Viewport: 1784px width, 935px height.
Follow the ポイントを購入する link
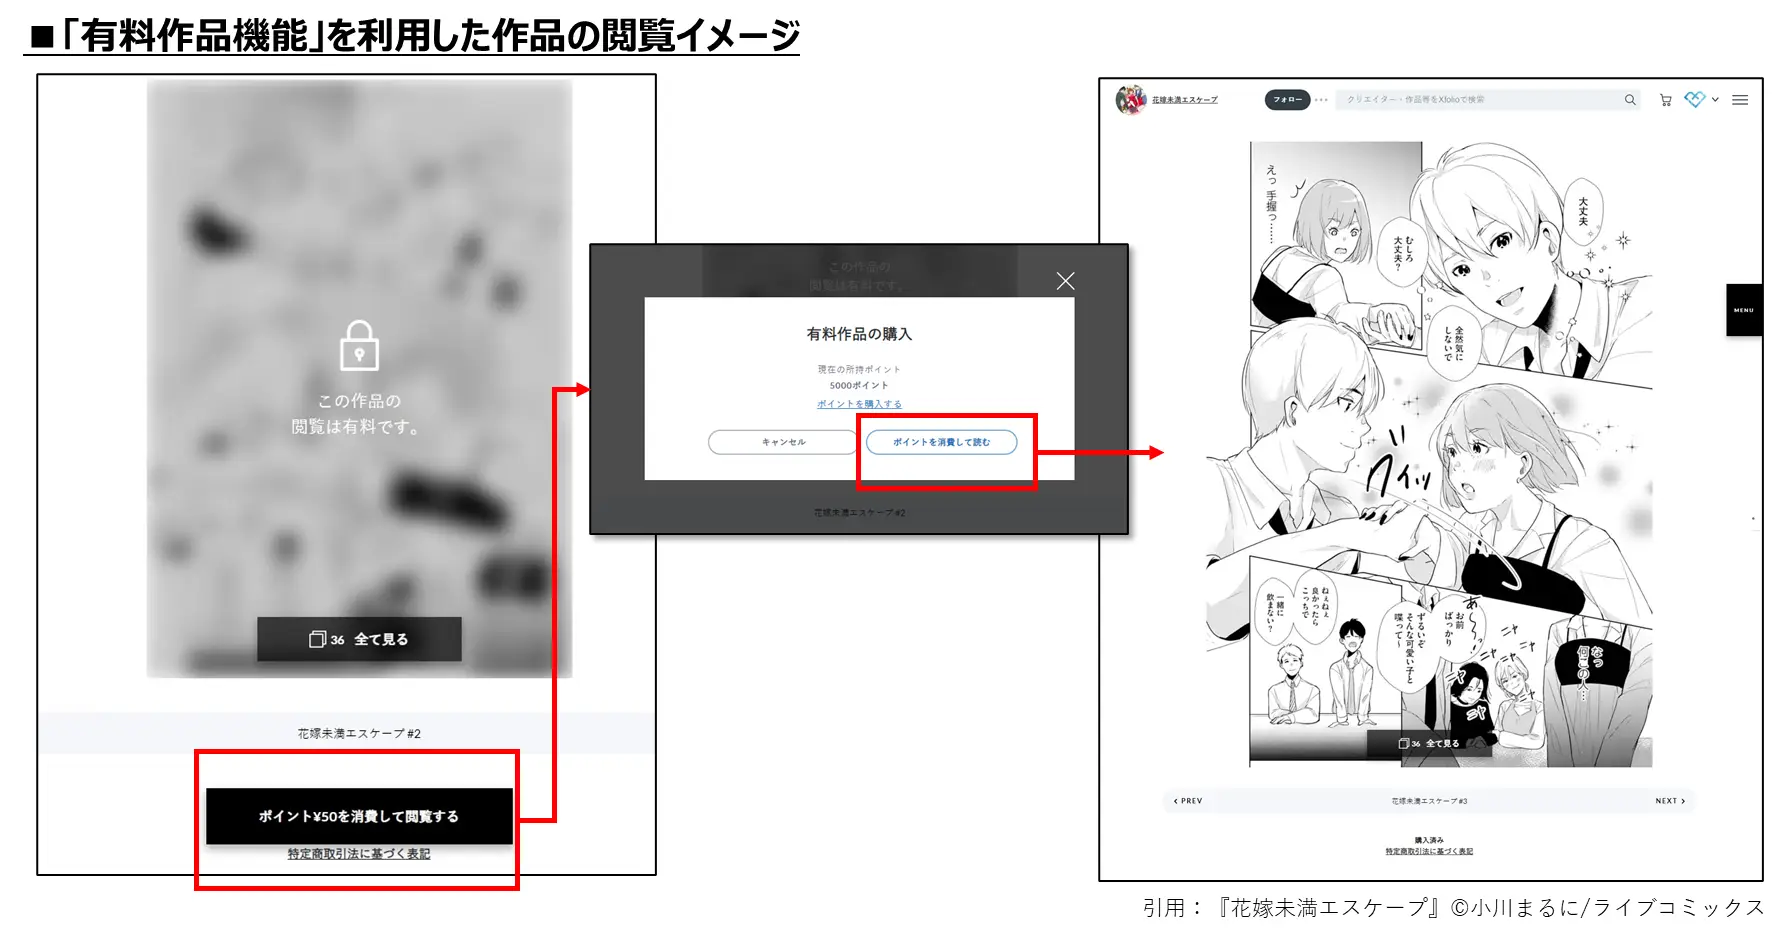859,404
